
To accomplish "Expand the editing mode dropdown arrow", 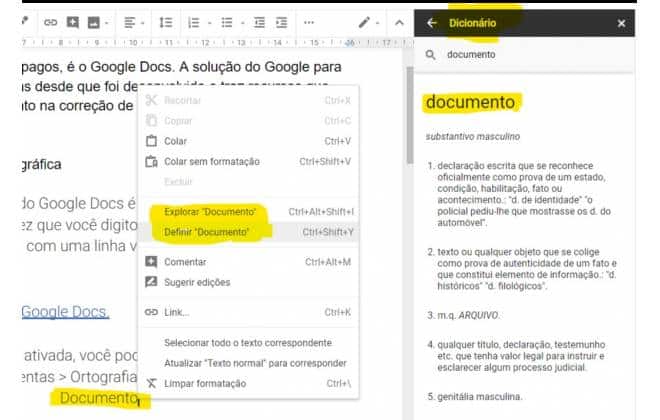I will point(377,23).
